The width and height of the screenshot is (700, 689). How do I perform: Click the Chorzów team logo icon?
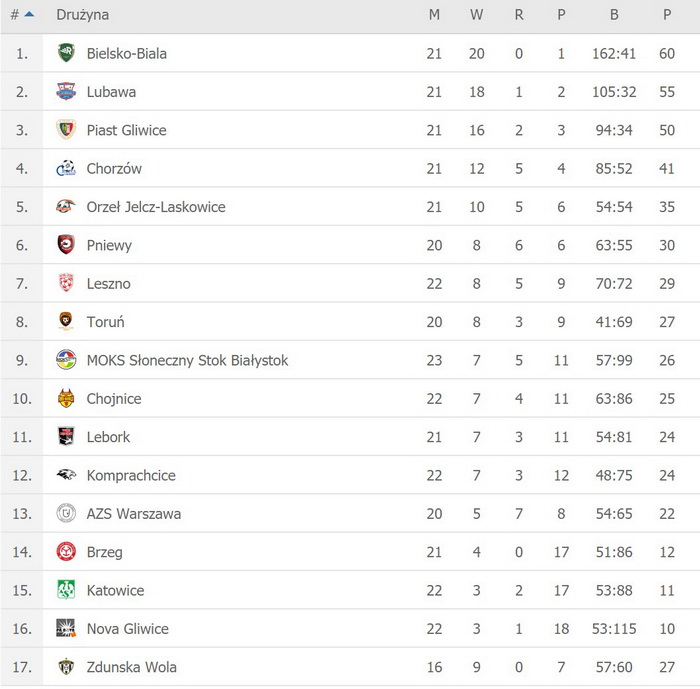66,168
